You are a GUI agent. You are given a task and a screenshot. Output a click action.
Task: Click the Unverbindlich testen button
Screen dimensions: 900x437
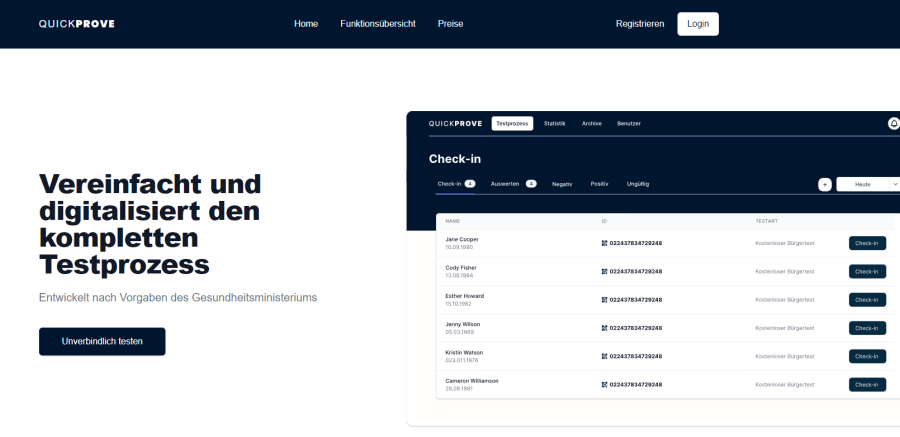click(102, 341)
